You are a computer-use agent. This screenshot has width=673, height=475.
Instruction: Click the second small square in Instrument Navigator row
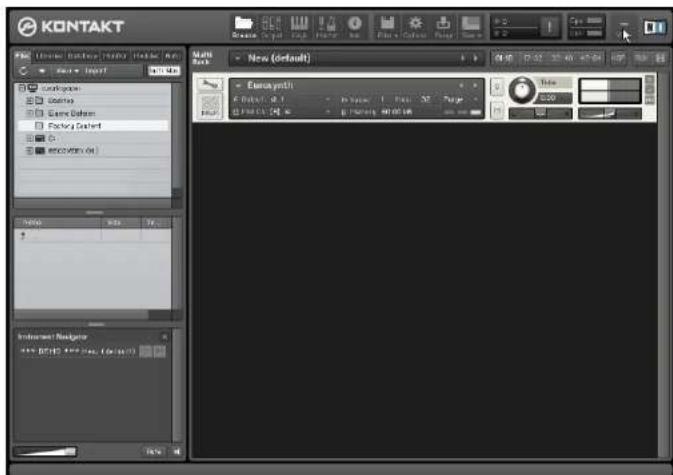[159, 352]
